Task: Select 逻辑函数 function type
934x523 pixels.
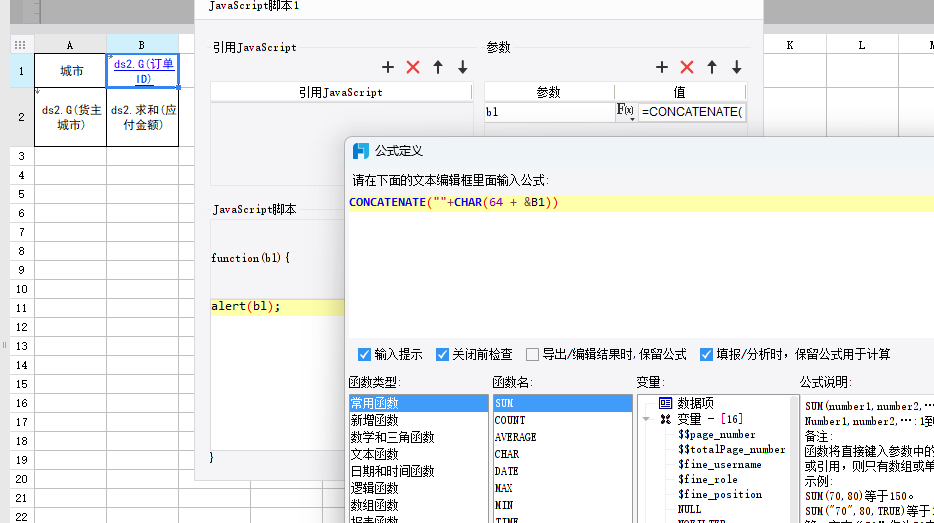Action: (418, 488)
